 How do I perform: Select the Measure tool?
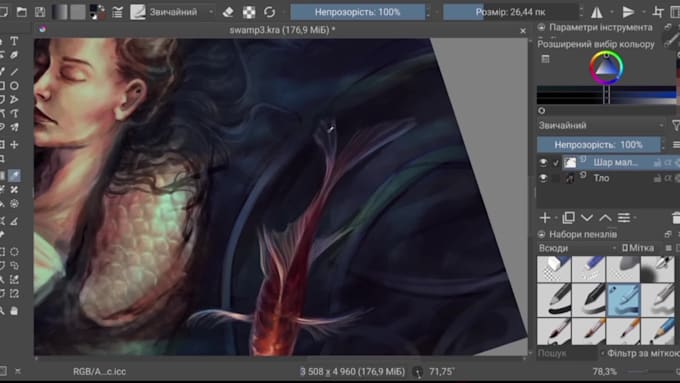pos(14,222)
